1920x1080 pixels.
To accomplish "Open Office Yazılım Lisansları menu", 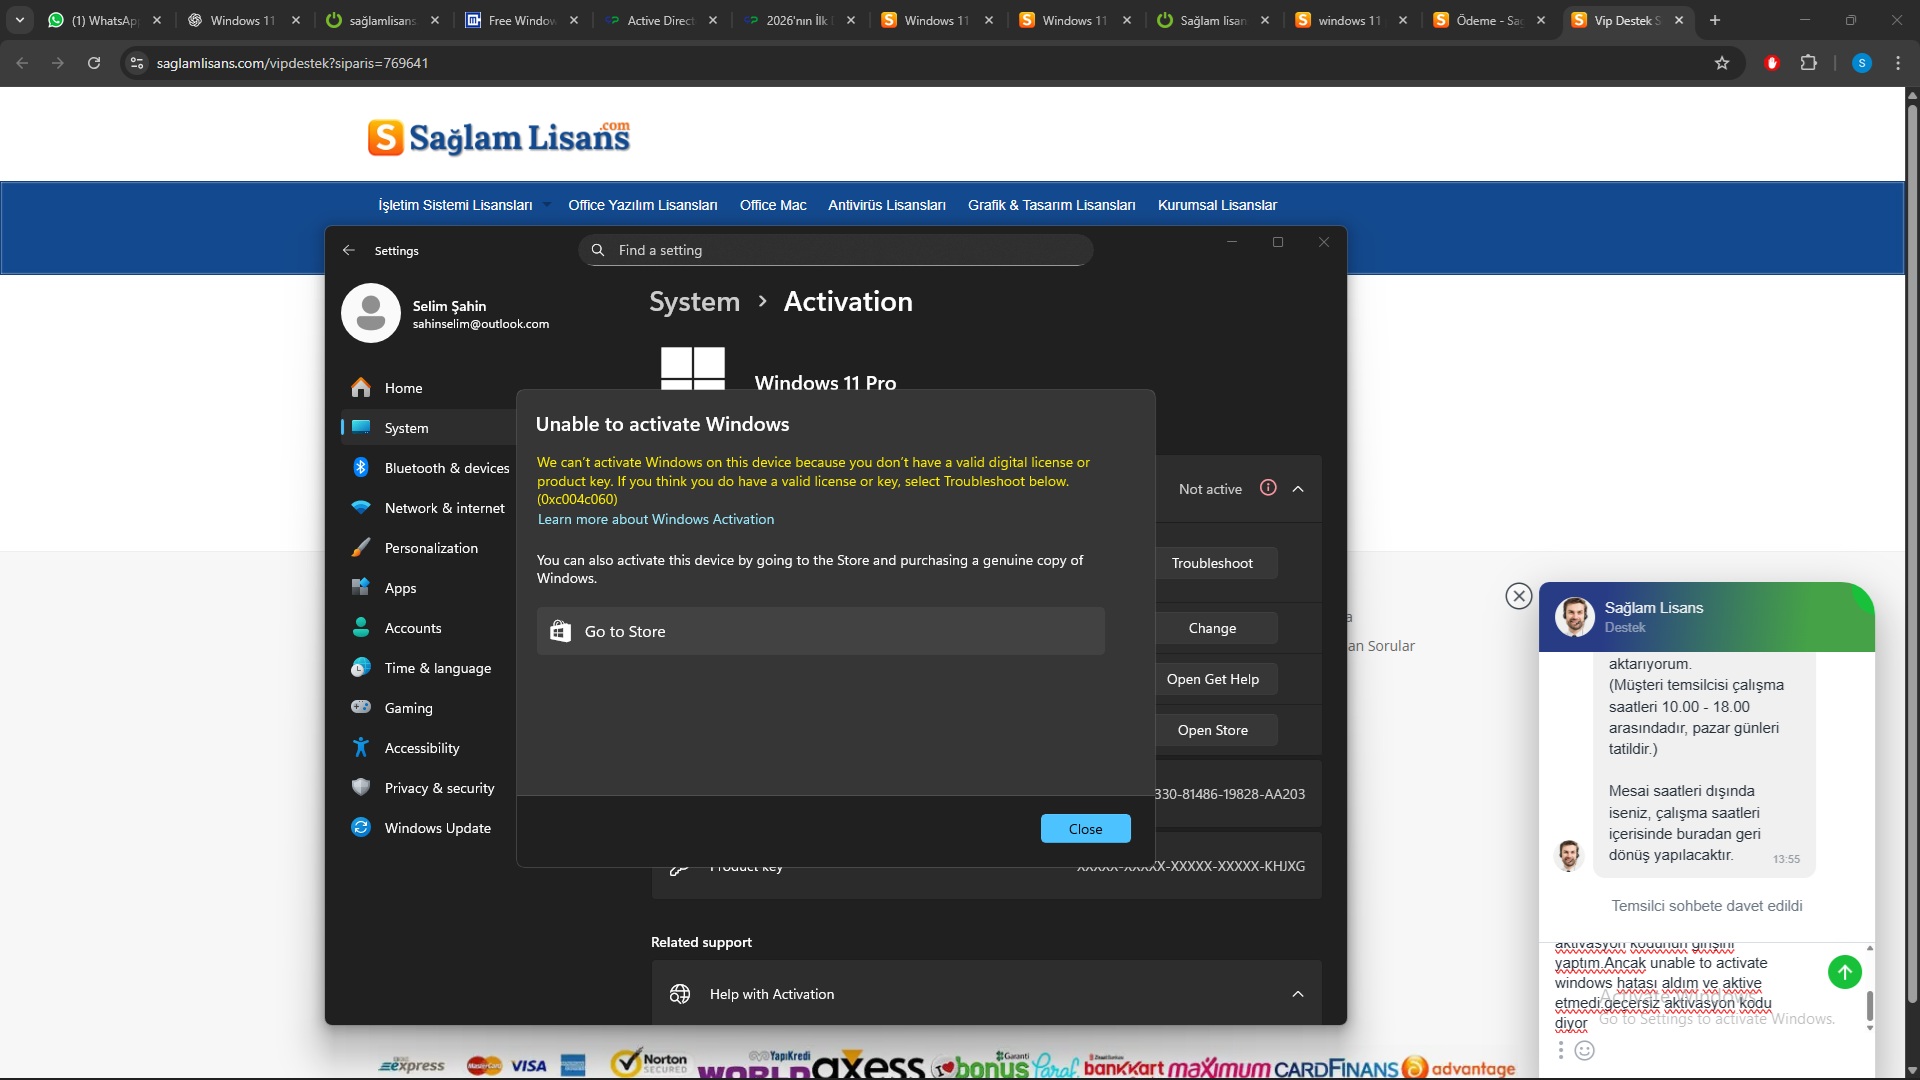I will point(643,205).
